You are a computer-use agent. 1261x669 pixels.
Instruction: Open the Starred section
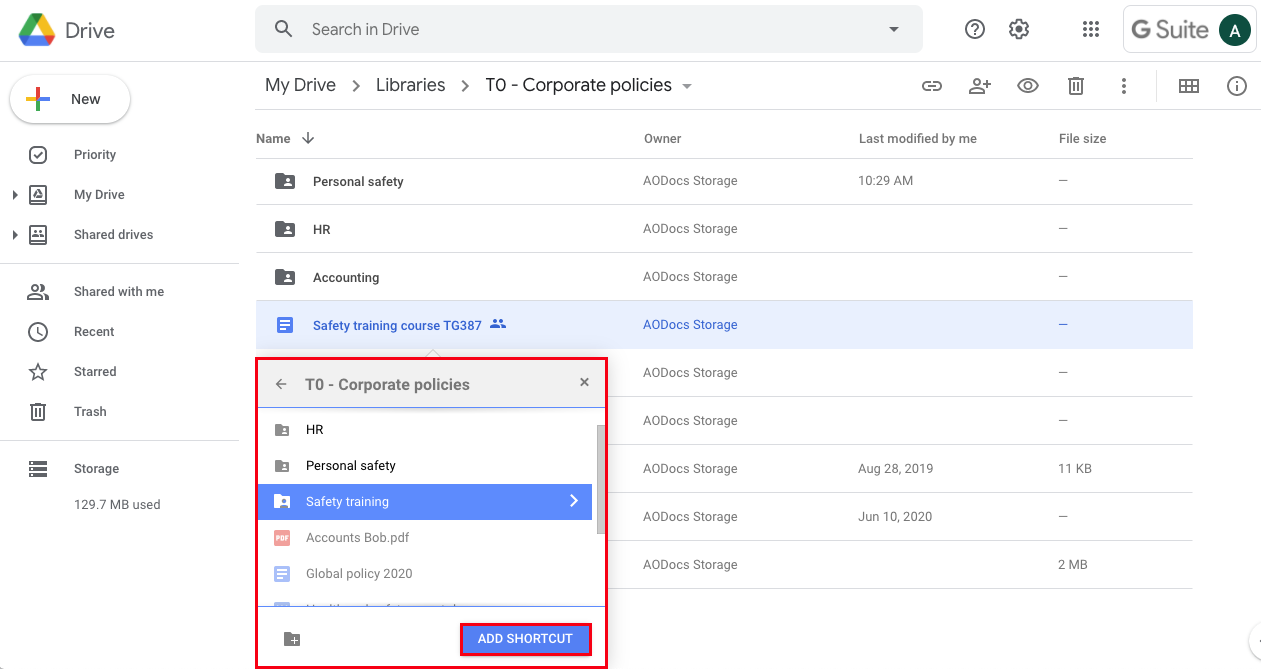click(95, 371)
